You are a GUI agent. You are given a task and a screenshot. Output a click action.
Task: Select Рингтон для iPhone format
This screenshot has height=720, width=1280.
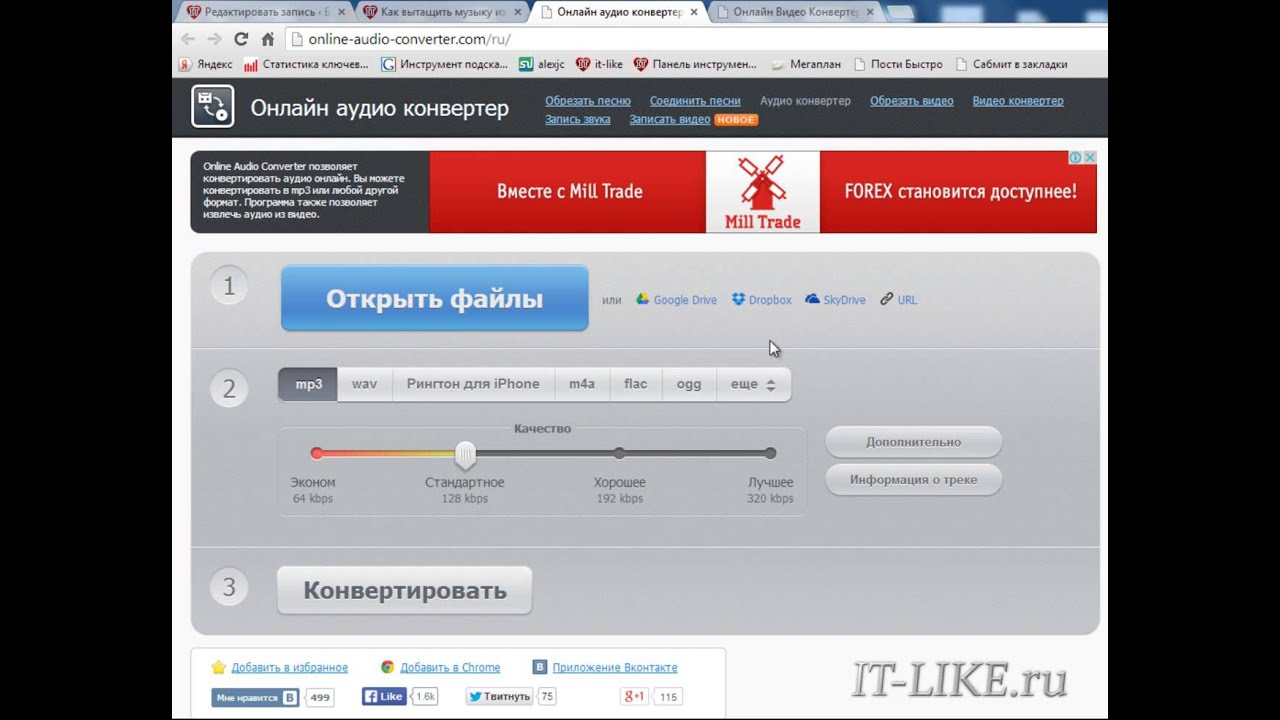click(473, 384)
